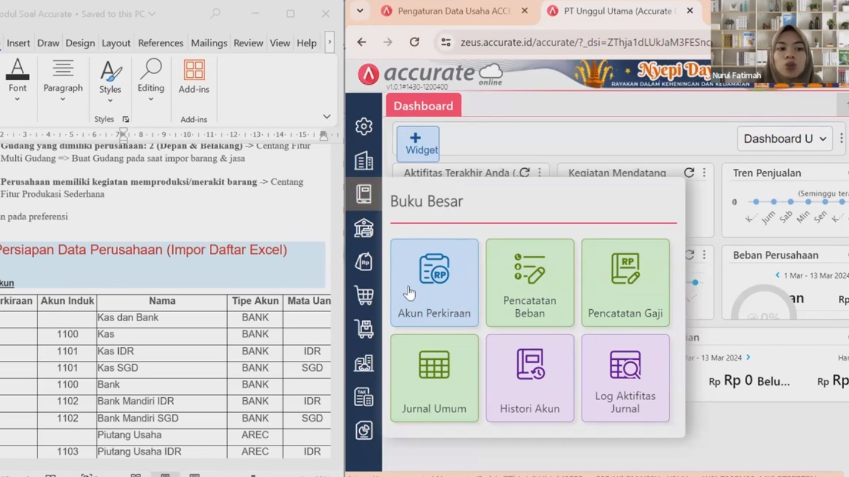Open options menu of Kegiatan Mendatang widget
Screen dimensions: 849x477
pos(704,173)
